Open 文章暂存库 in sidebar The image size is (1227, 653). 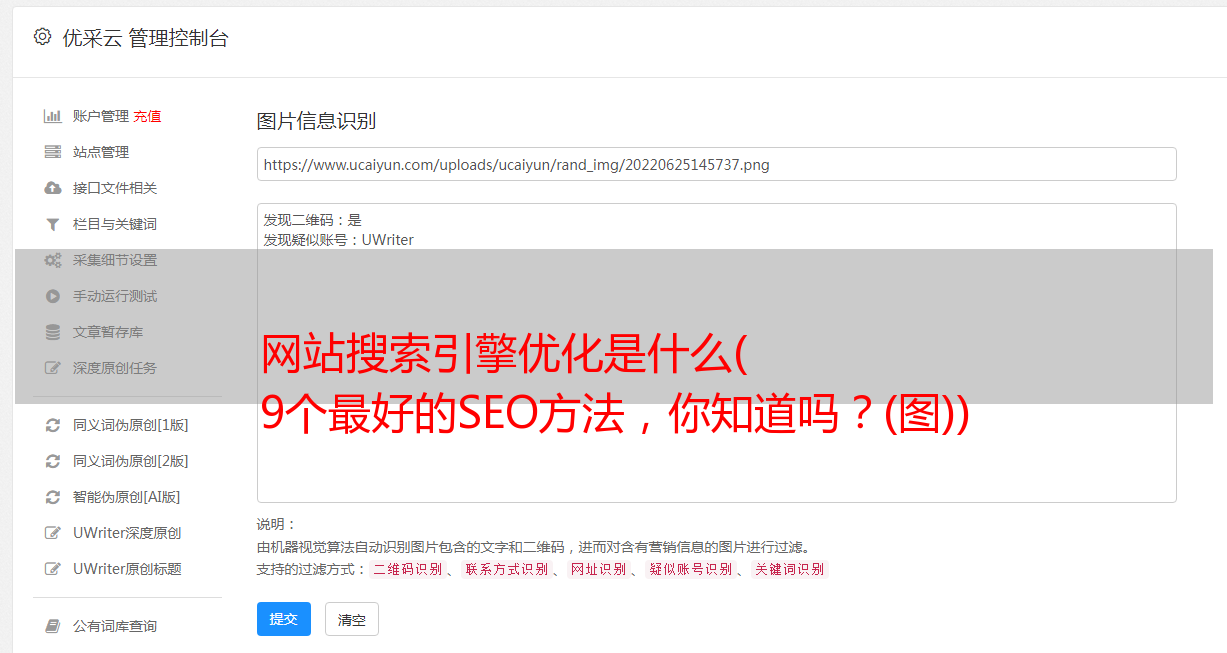[x=108, y=332]
